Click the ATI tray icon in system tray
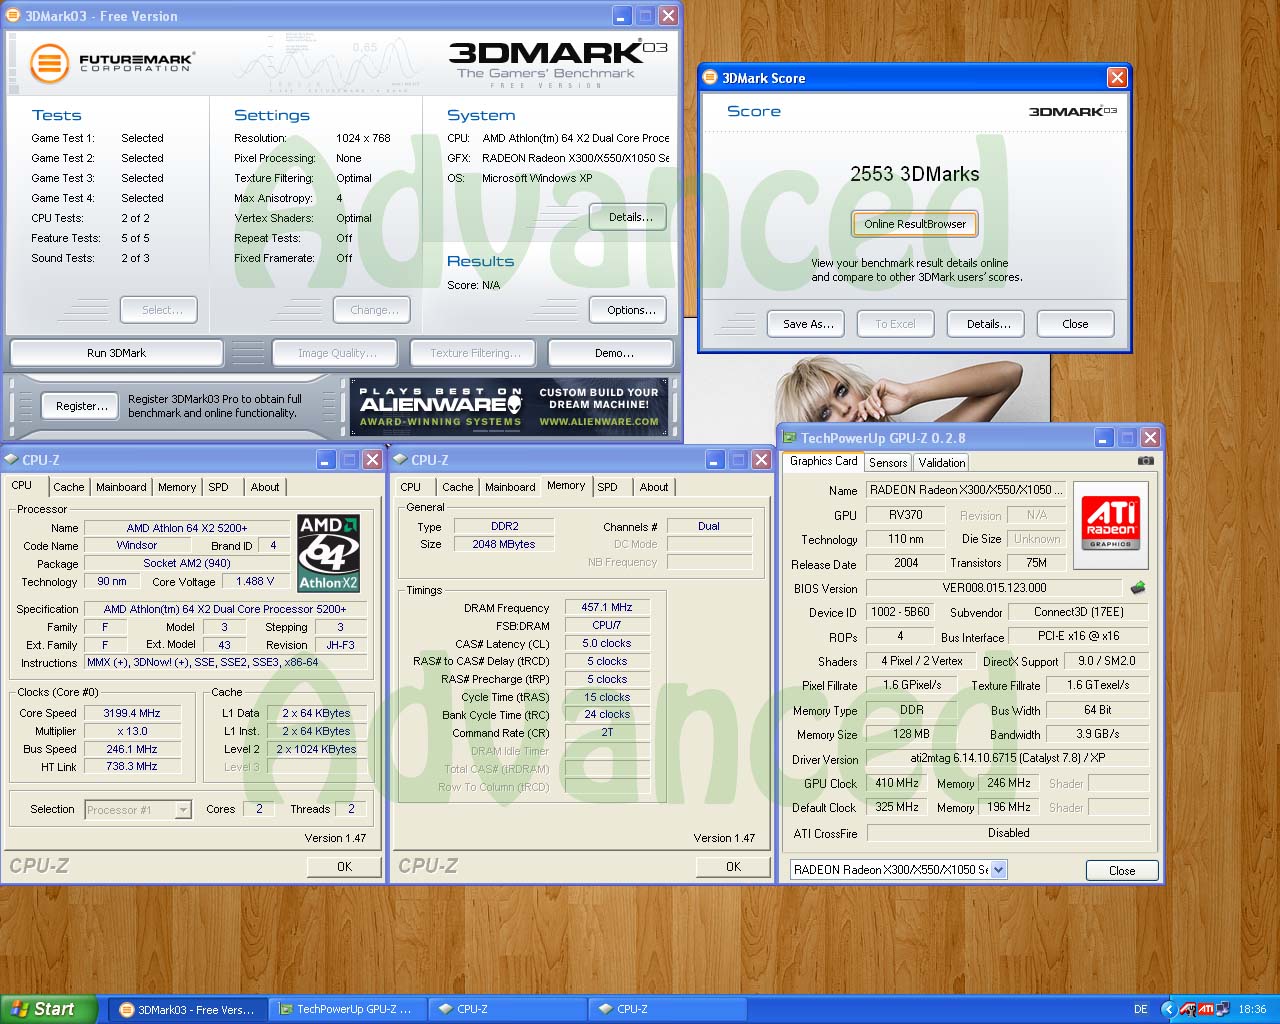1280x1024 pixels. (x=1205, y=1009)
